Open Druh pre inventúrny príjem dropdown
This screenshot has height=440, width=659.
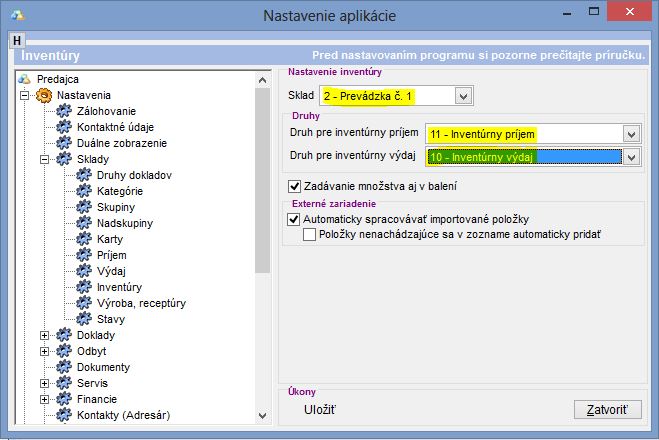[x=630, y=134]
